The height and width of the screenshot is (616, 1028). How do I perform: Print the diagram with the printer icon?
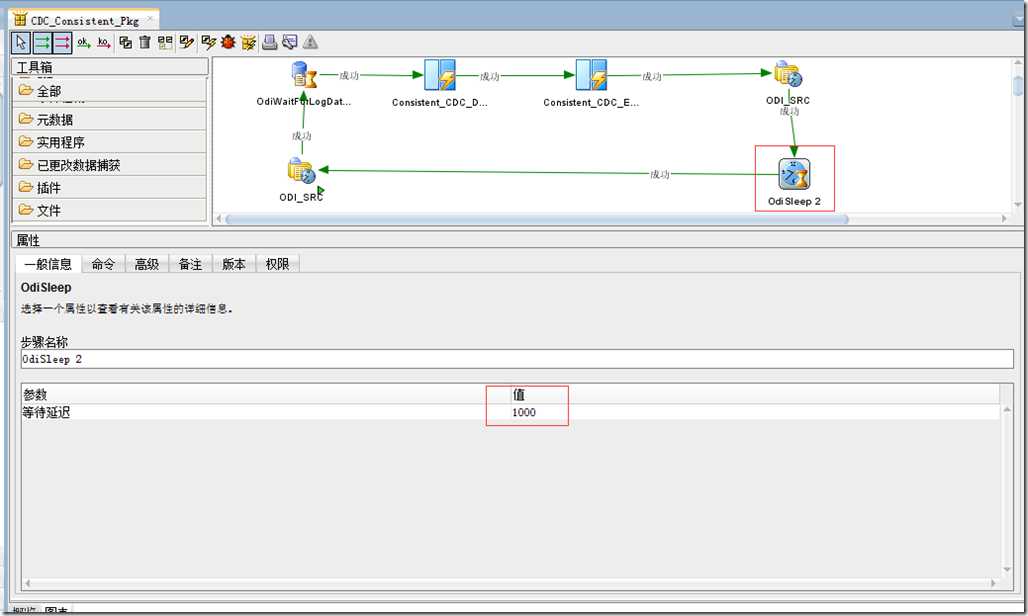269,43
